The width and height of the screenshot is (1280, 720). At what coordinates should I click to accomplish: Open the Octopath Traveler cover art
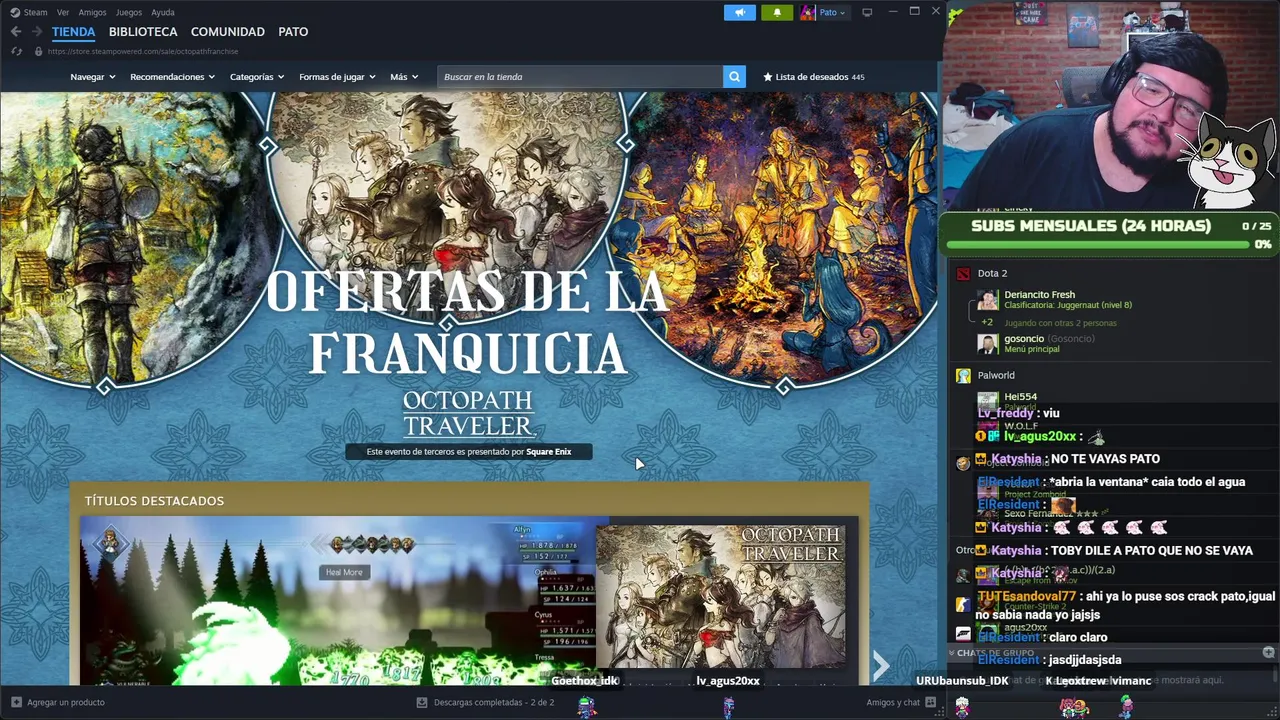720,597
